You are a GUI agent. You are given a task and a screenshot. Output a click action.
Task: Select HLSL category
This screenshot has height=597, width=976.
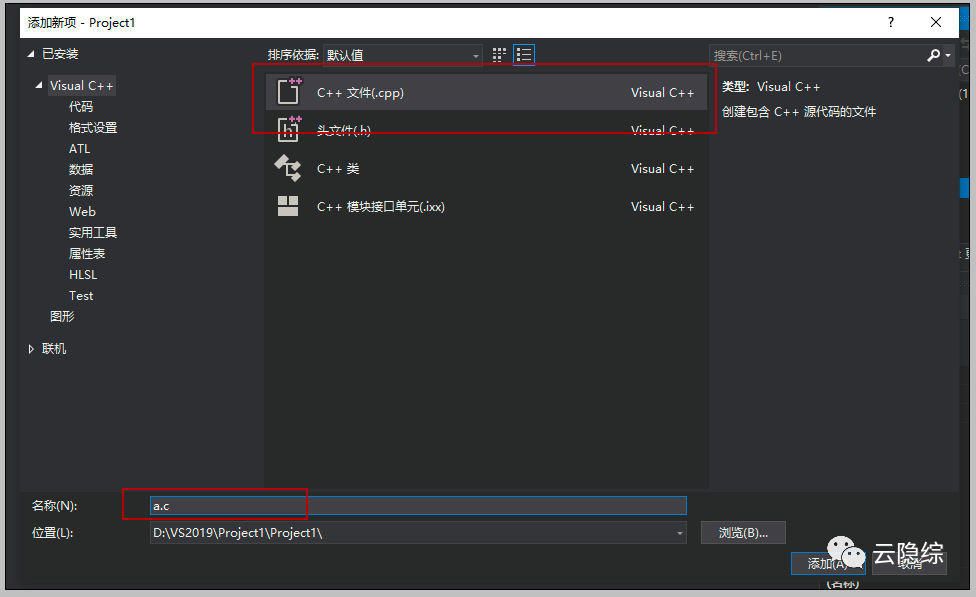(83, 275)
